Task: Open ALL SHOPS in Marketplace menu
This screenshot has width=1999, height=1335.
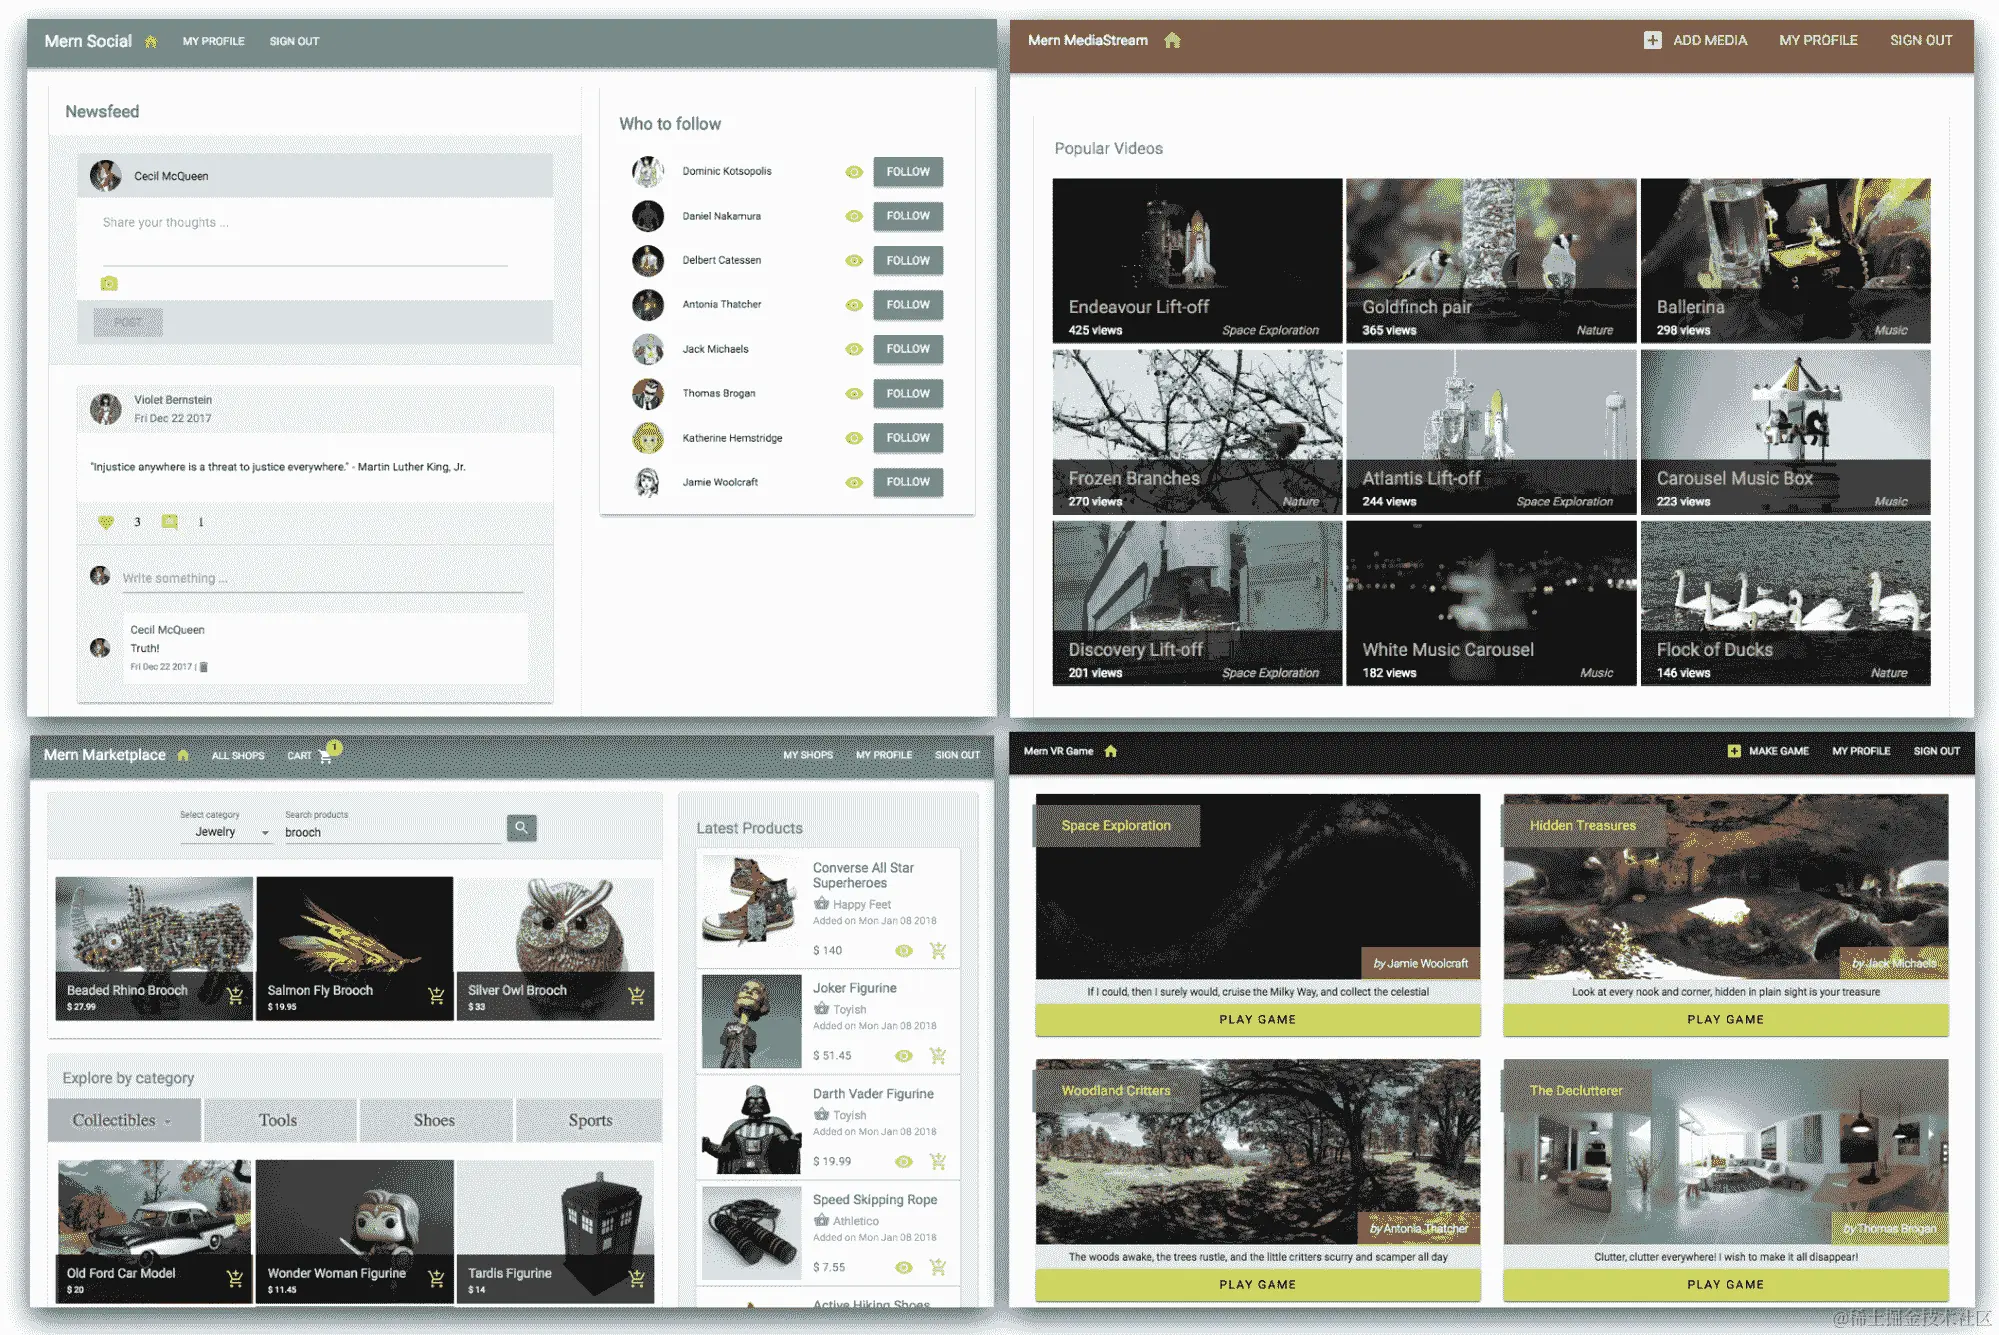Action: coord(238,756)
